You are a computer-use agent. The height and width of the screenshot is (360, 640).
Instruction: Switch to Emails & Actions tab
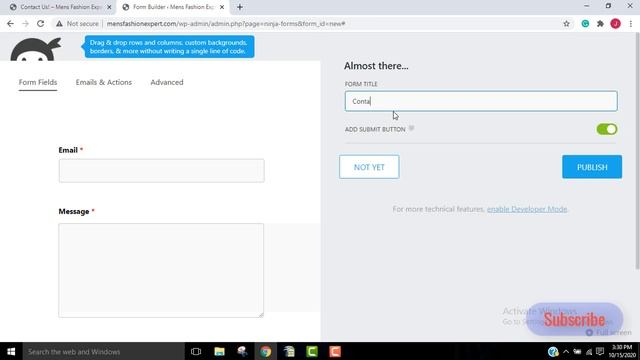(x=104, y=82)
